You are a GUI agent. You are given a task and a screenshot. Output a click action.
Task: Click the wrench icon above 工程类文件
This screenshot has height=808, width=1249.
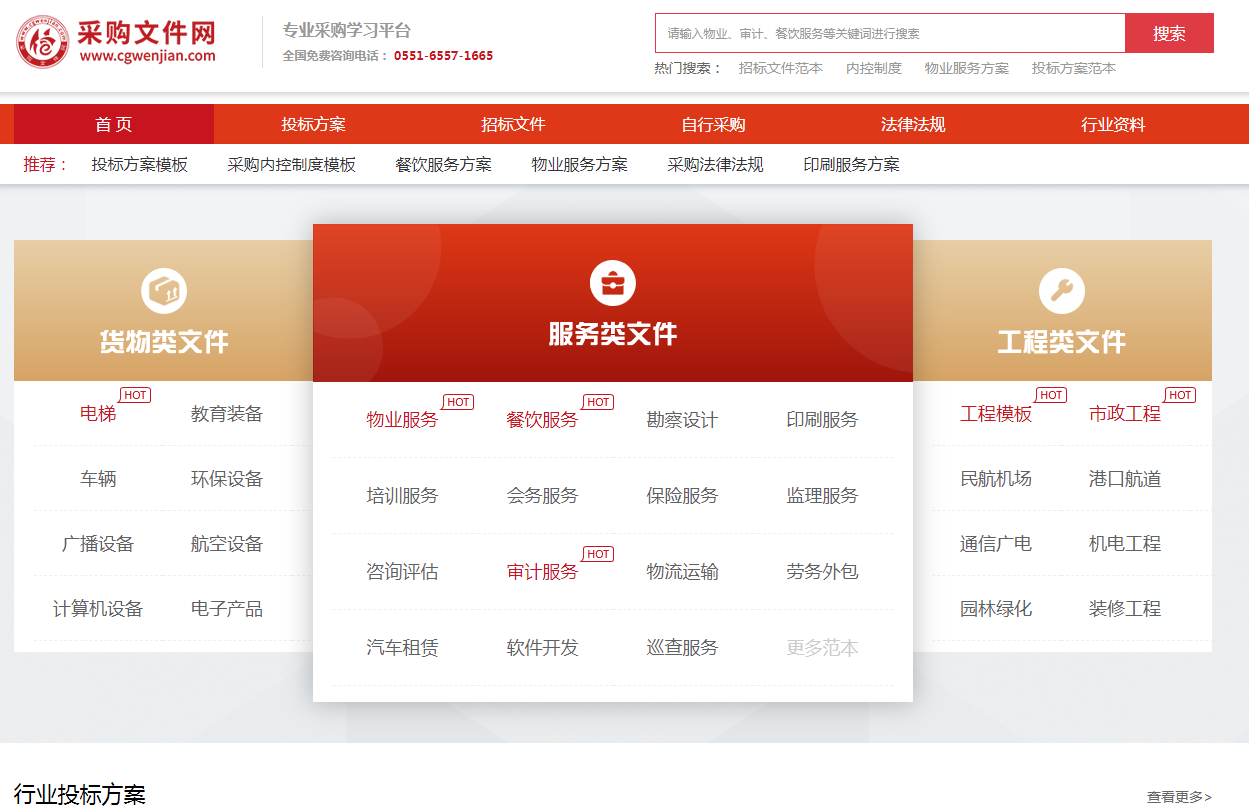coord(1063,289)
